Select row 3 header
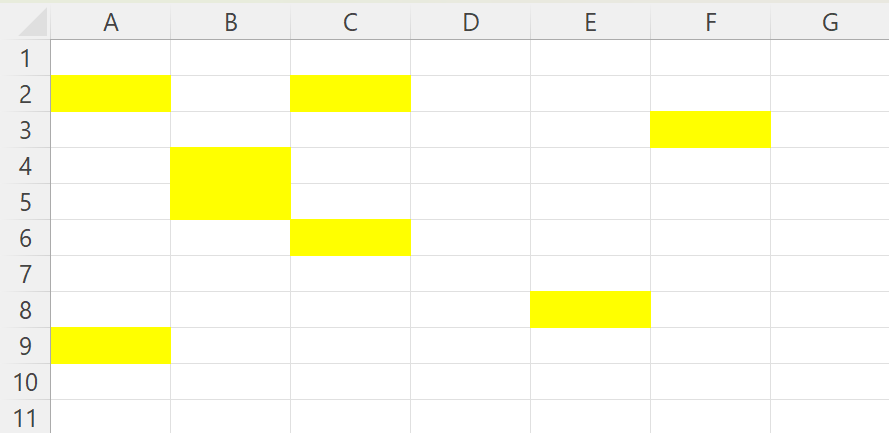Viewport: 889px width, 433px height. (x=26, y=130)
